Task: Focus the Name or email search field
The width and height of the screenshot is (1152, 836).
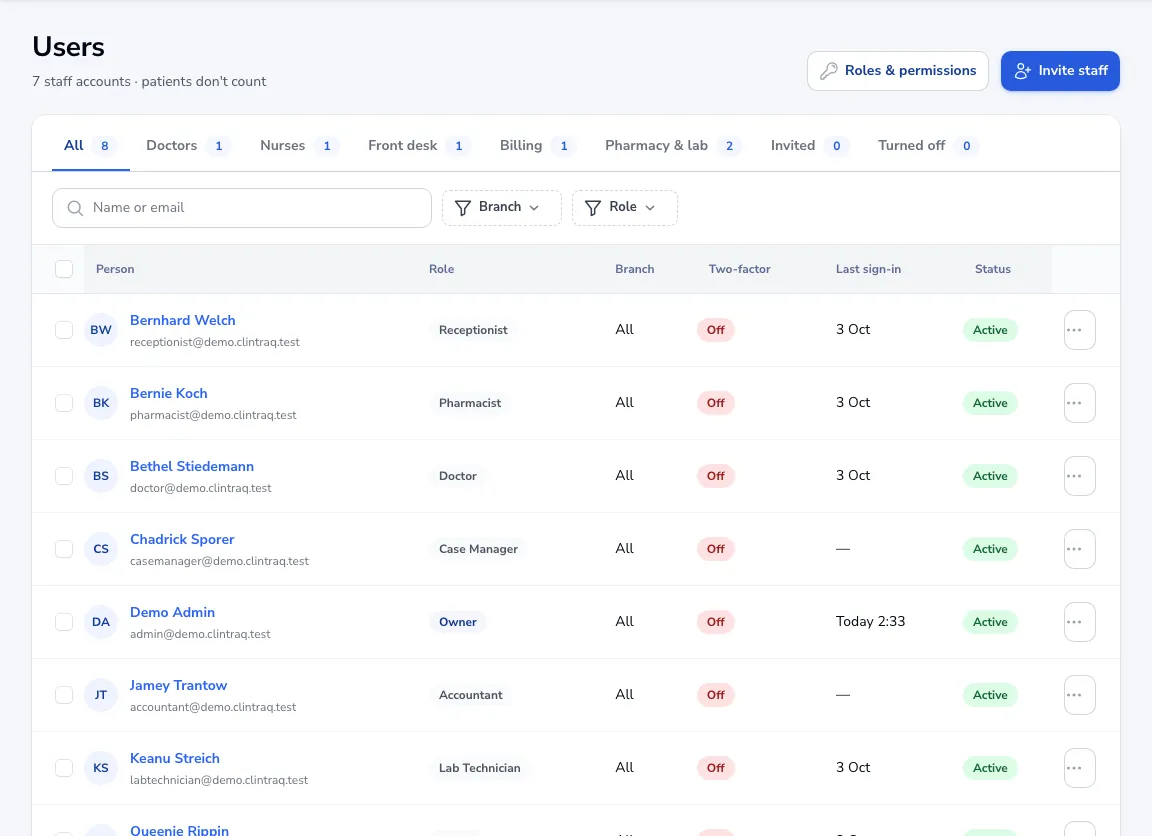Action: pos(242,208)
